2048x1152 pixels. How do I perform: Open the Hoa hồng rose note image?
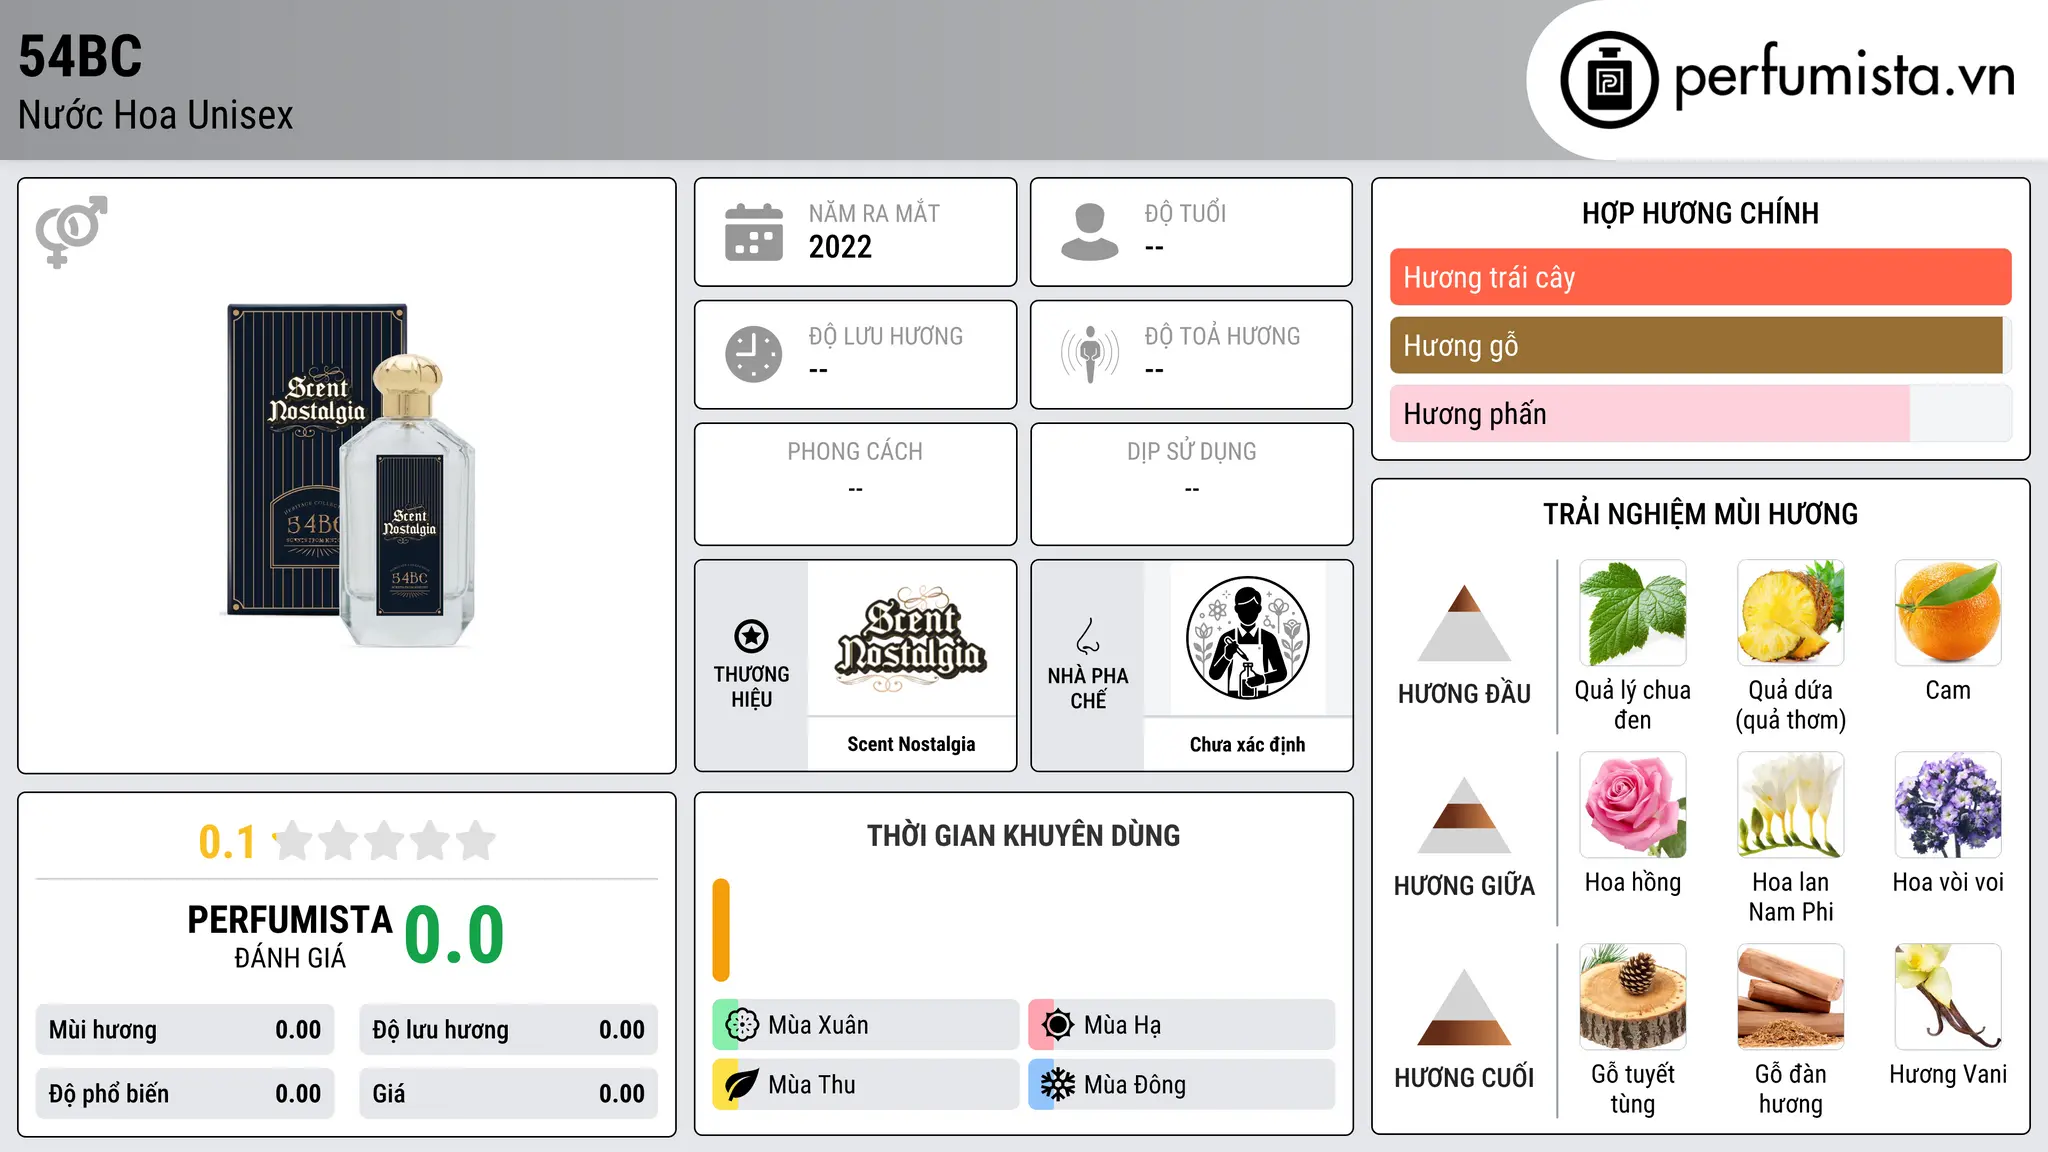pyautogui.click(x=1633, y=805)
